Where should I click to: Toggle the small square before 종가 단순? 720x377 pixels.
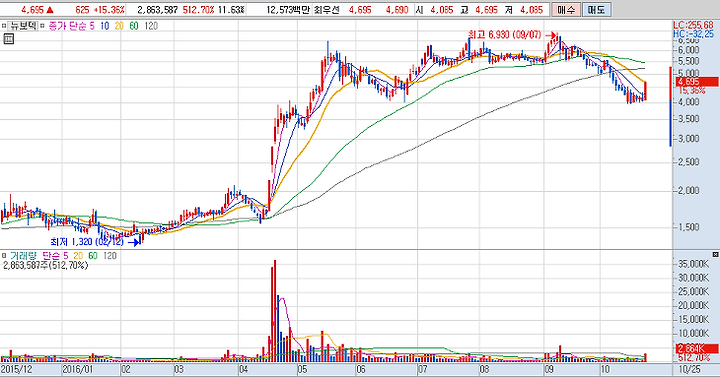coord(43,26)
